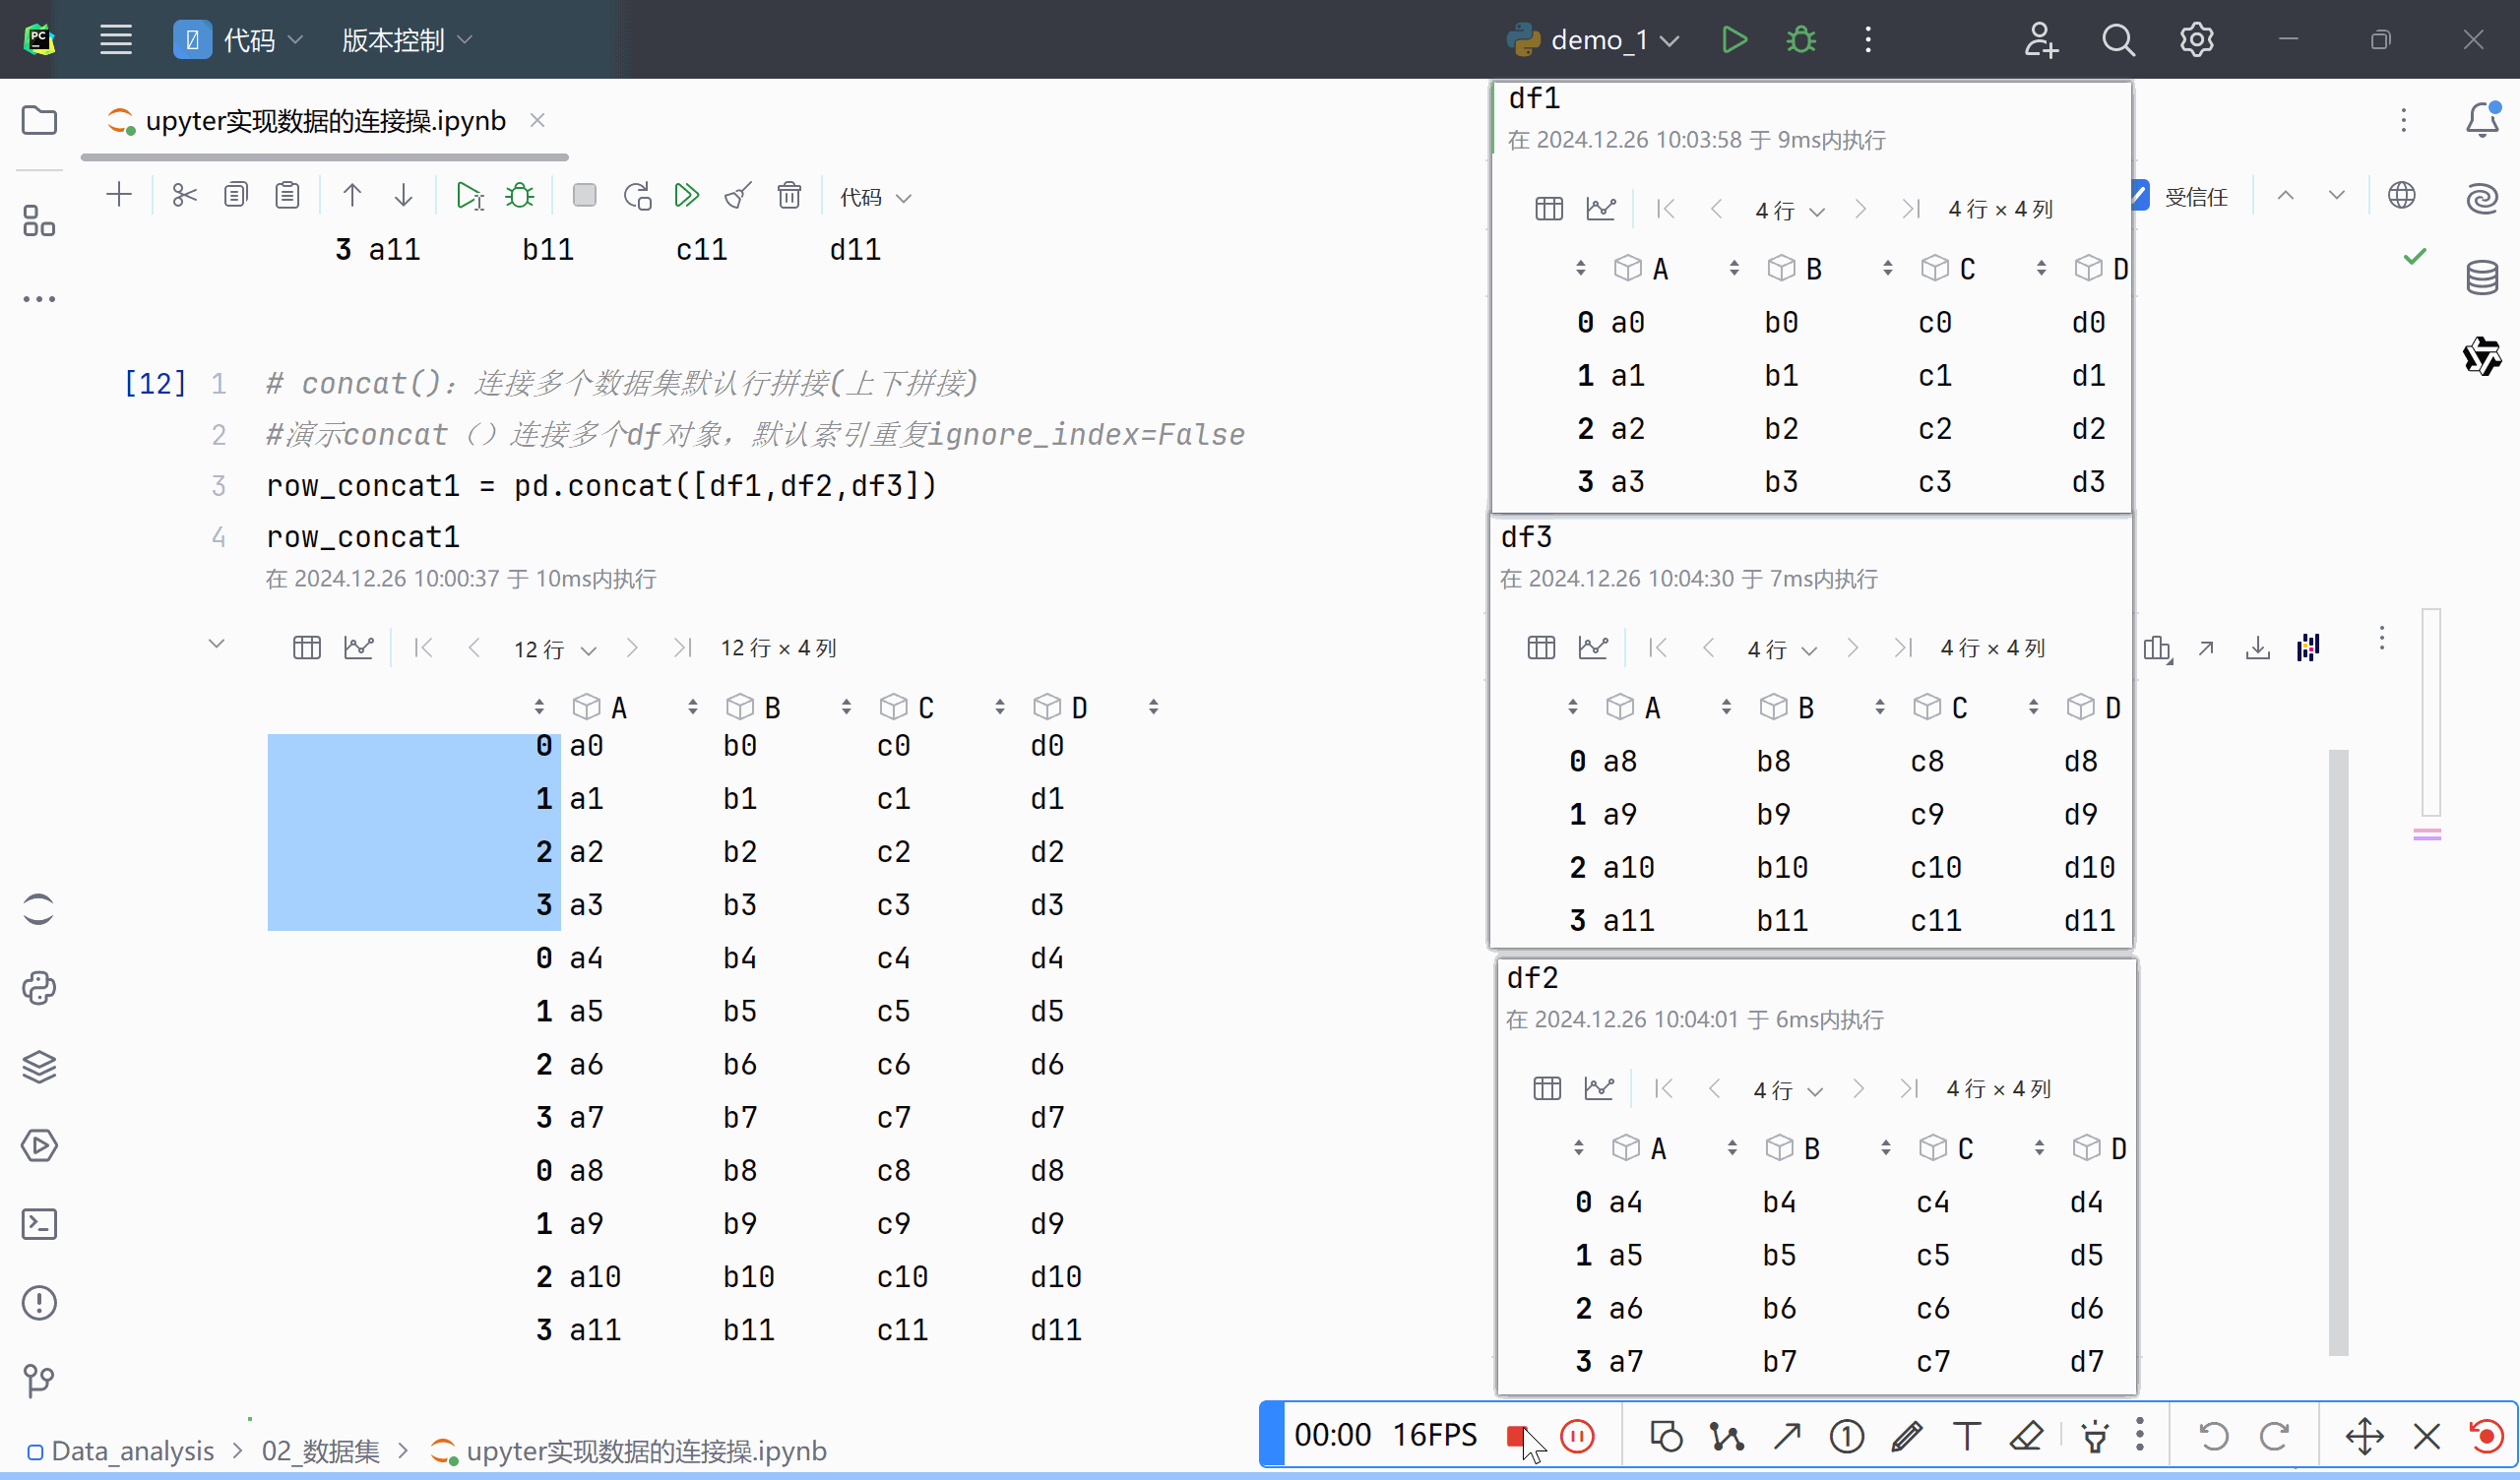
Task: Open IDE settings gear
Action: point(2197,40)
